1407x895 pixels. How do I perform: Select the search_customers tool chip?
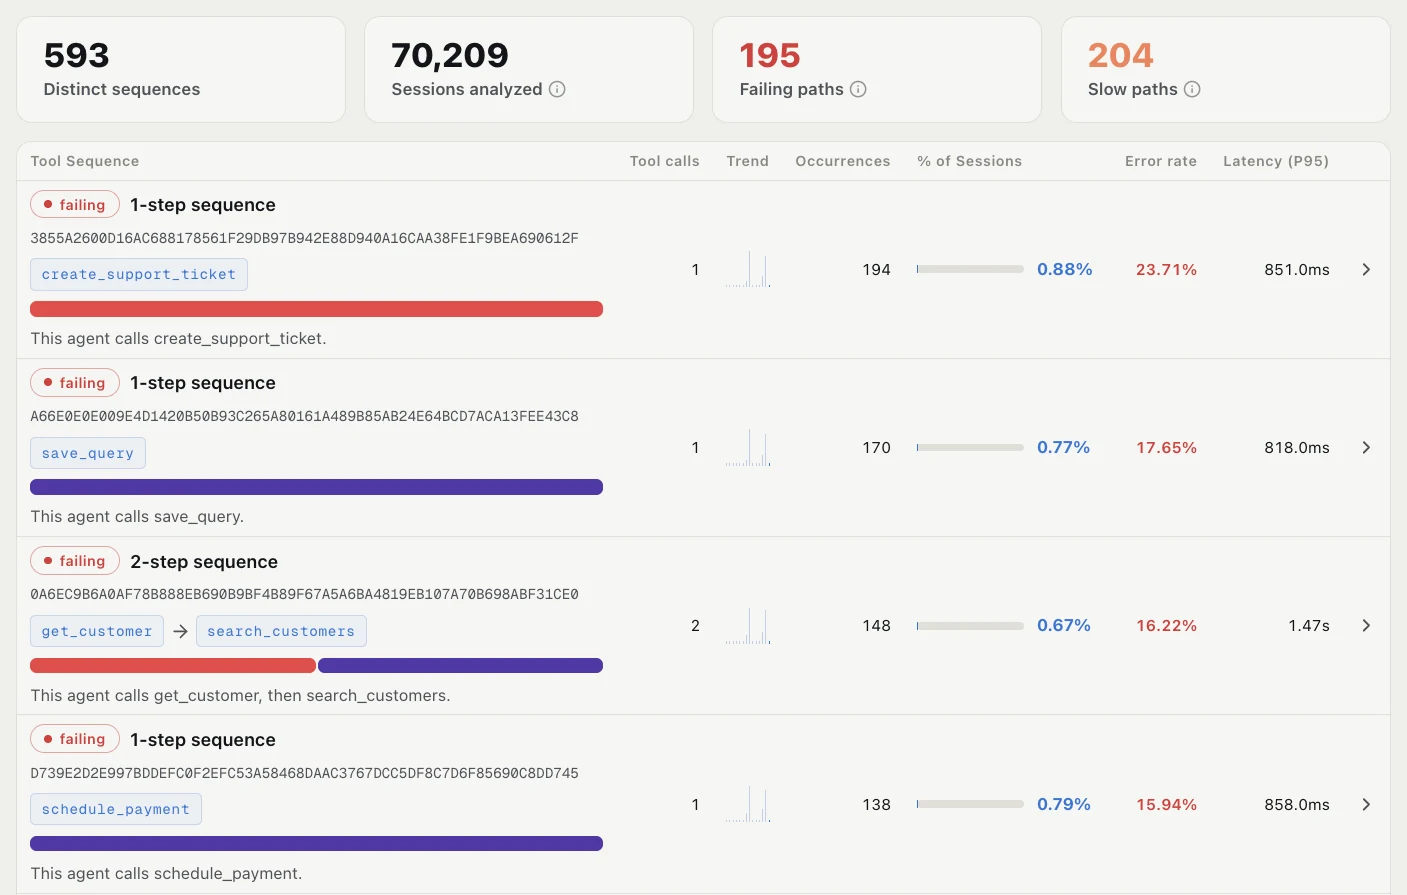click(x=281, y=631)
